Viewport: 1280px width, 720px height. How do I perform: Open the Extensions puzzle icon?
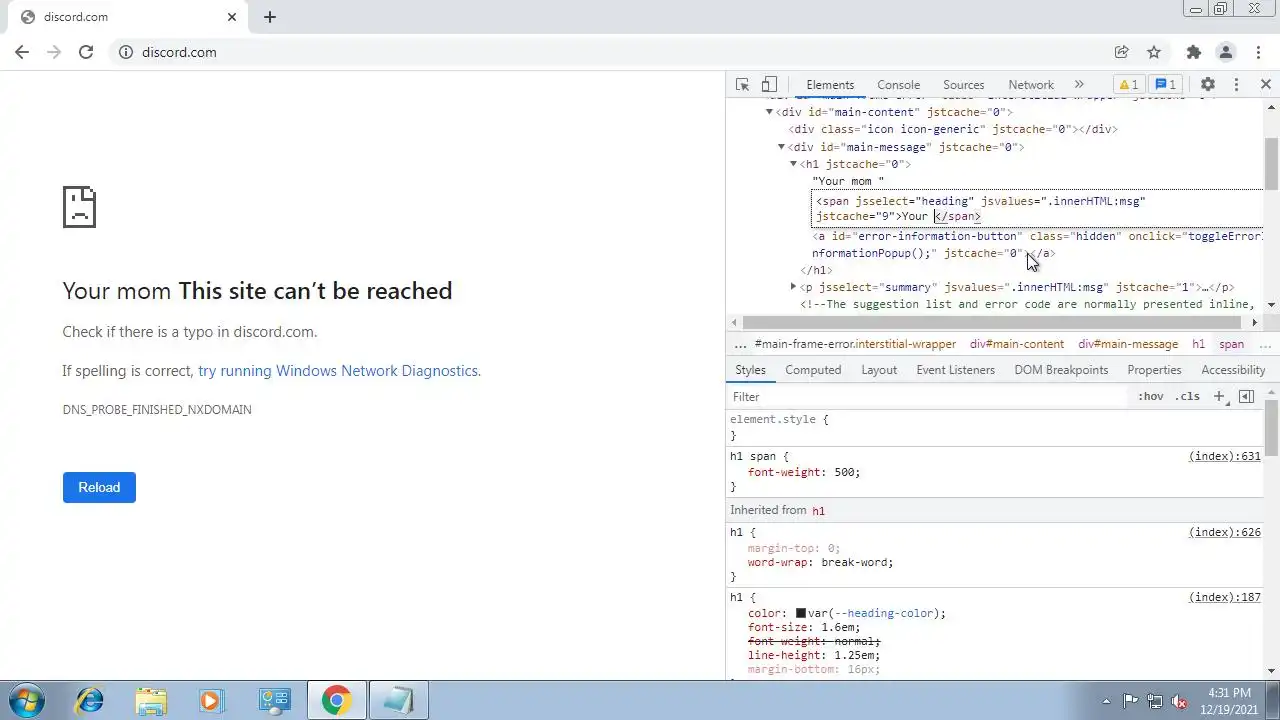click(x=1193, y=52)
